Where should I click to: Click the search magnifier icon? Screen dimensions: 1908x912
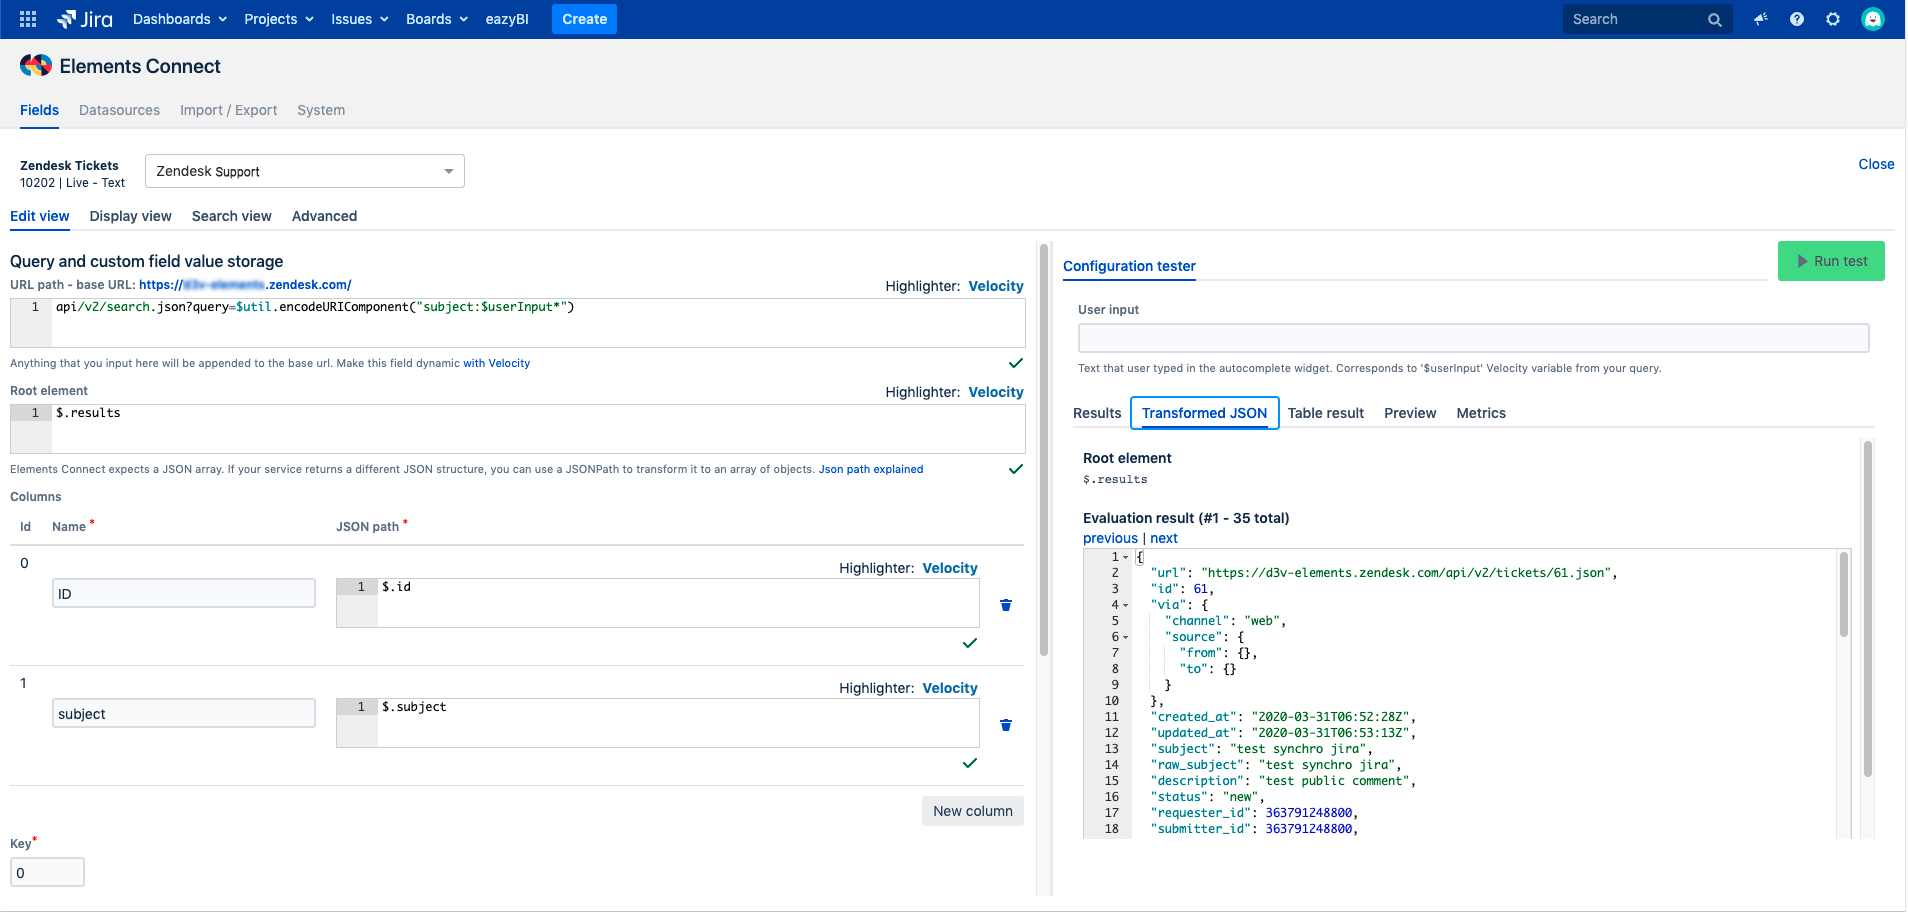(1714, 20)
